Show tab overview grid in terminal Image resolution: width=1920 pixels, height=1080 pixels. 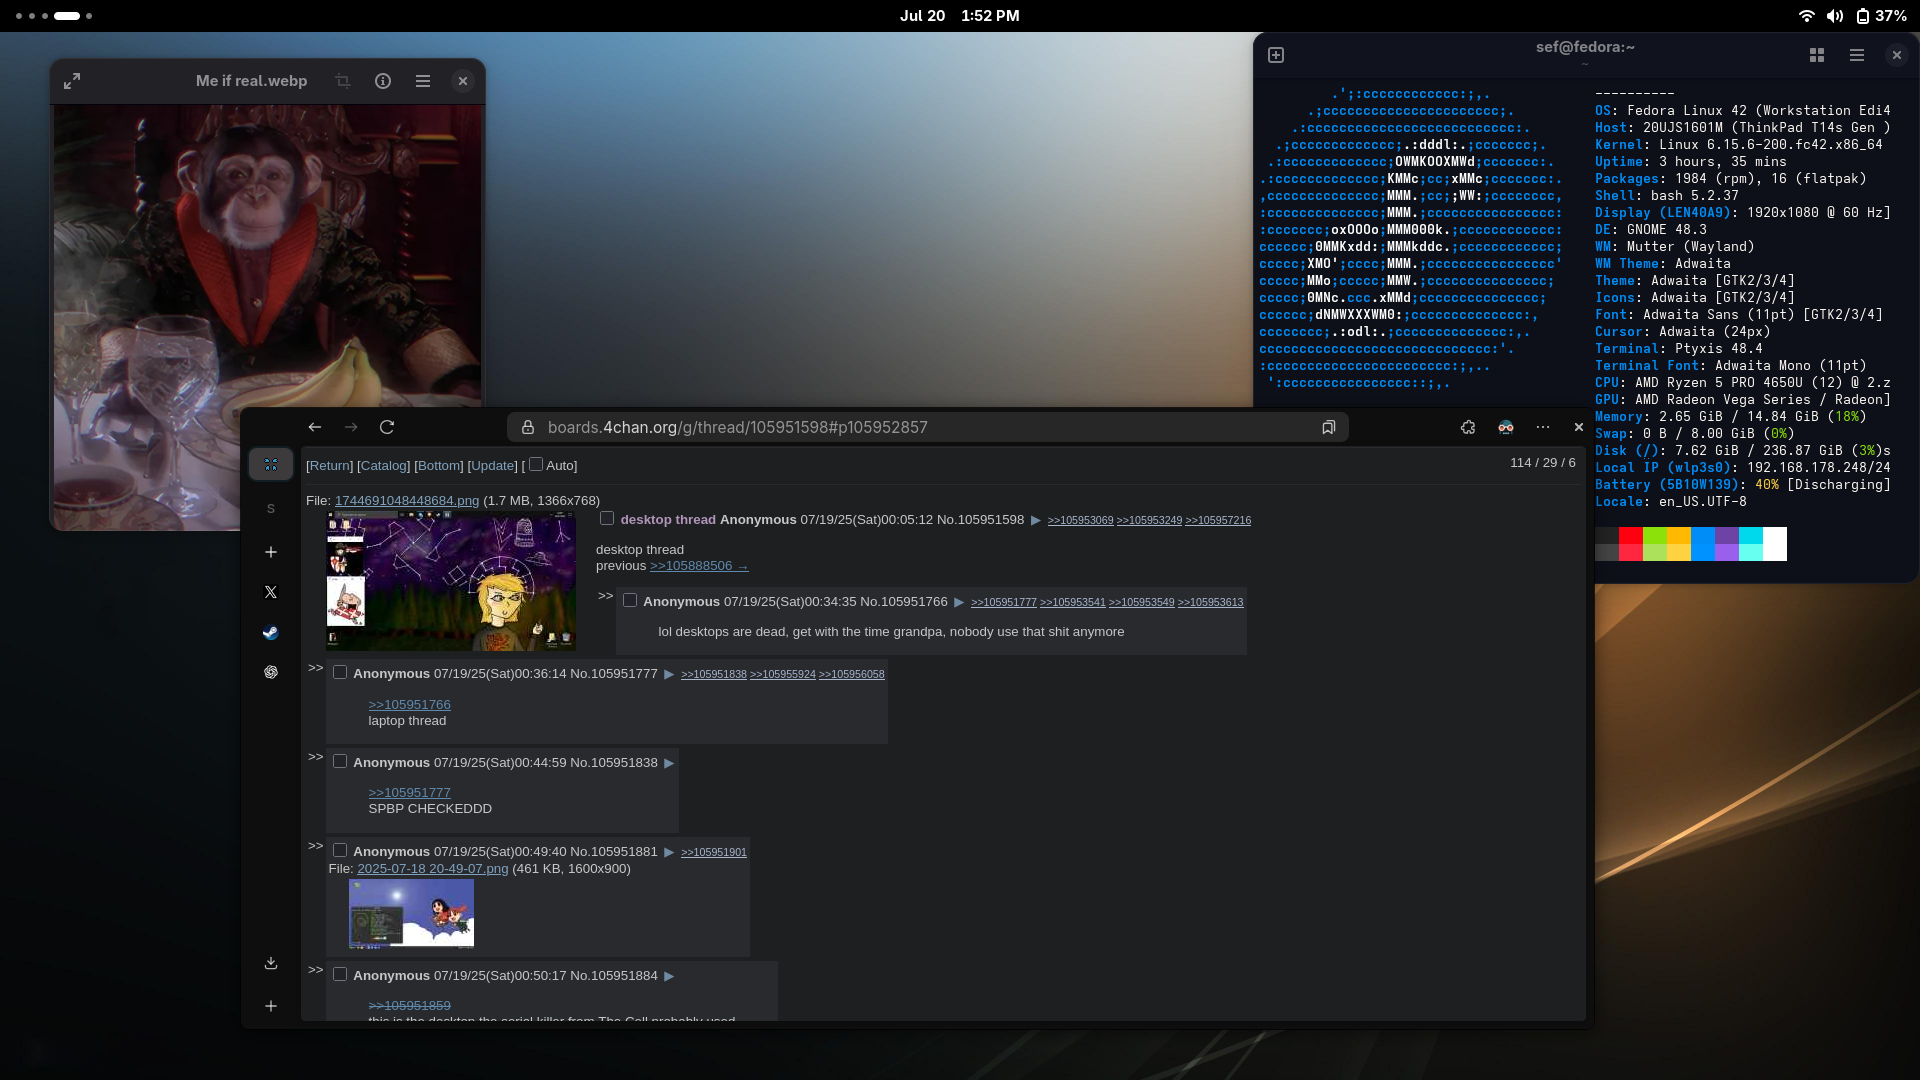point(1817,55)
